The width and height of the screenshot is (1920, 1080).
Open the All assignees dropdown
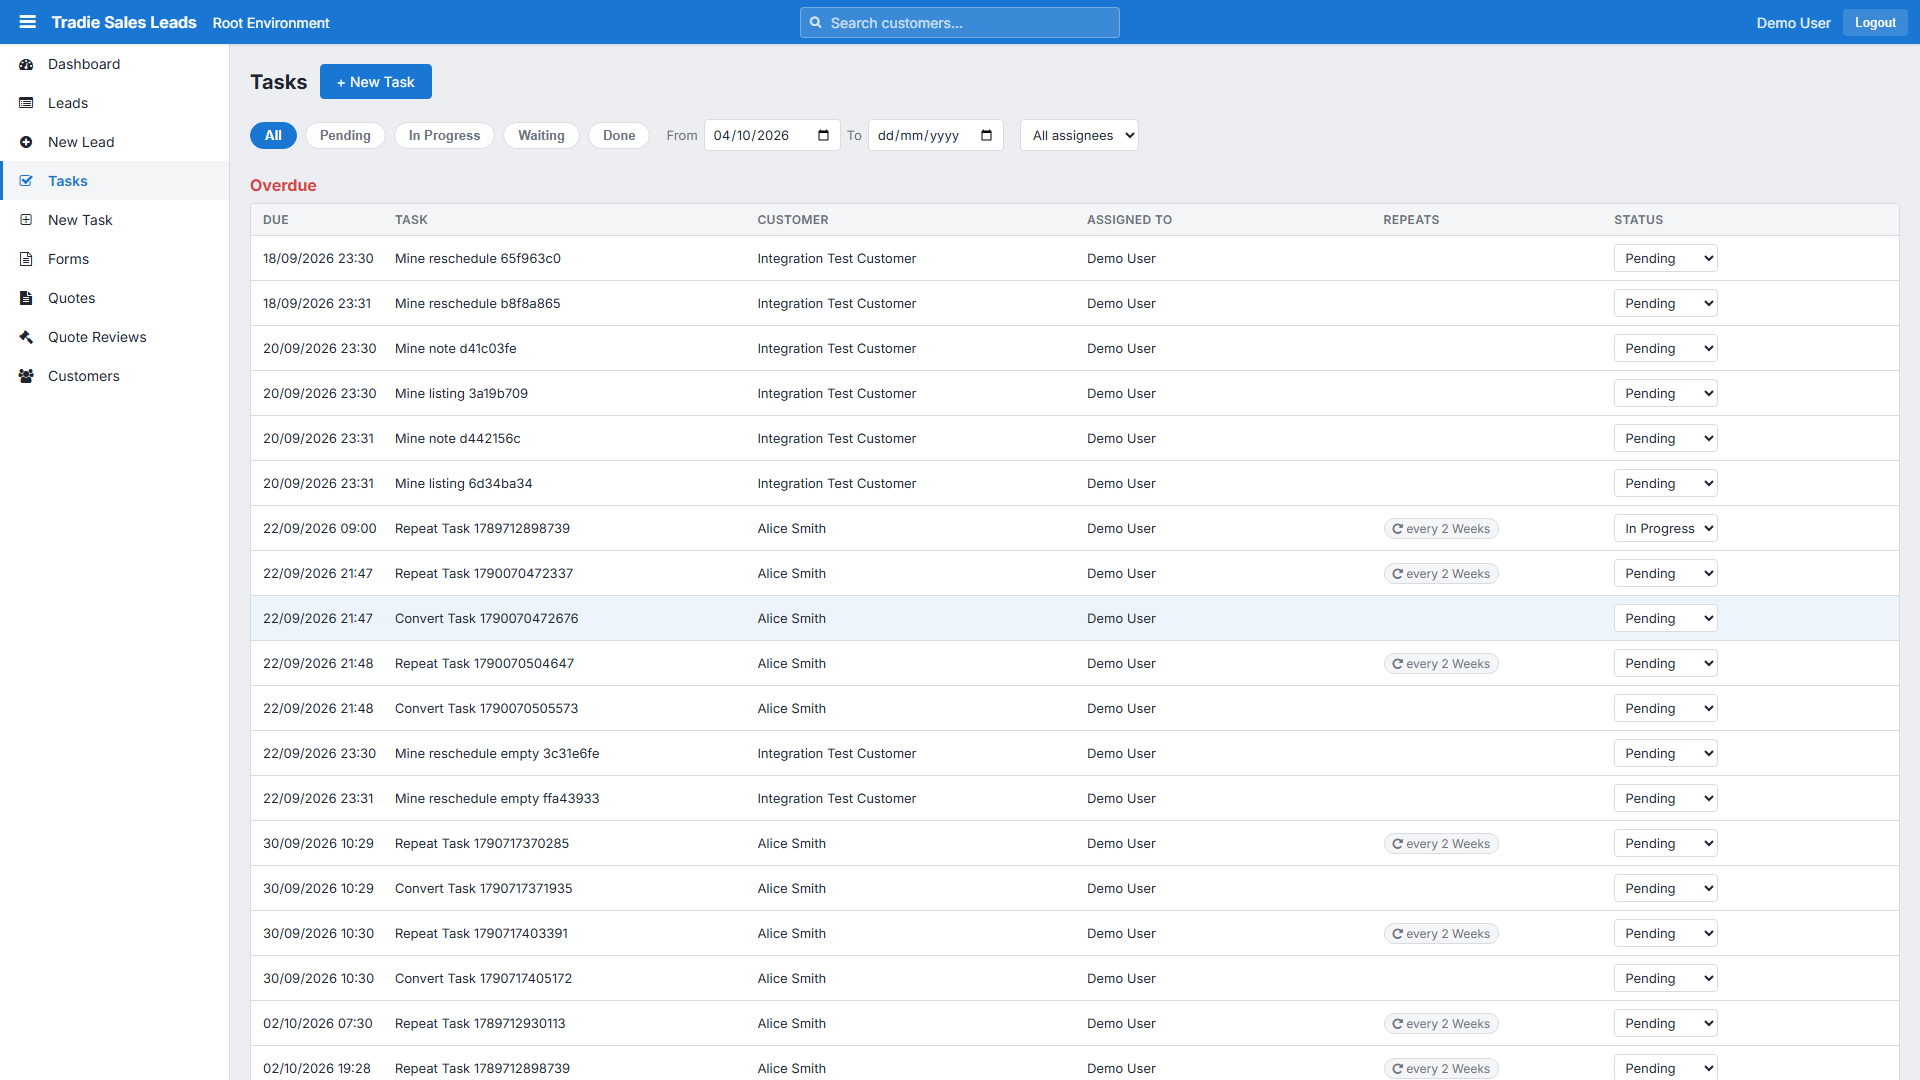pos(1079,135)
